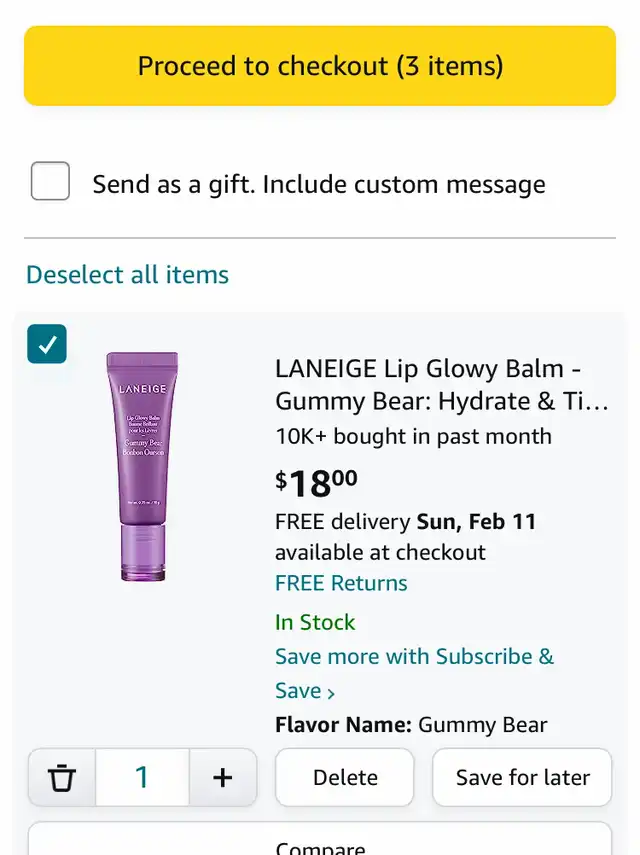Click the Flavor Name Gummy Bear text
Viewport: 640px width, 855px height.
[x=411, y=725]
